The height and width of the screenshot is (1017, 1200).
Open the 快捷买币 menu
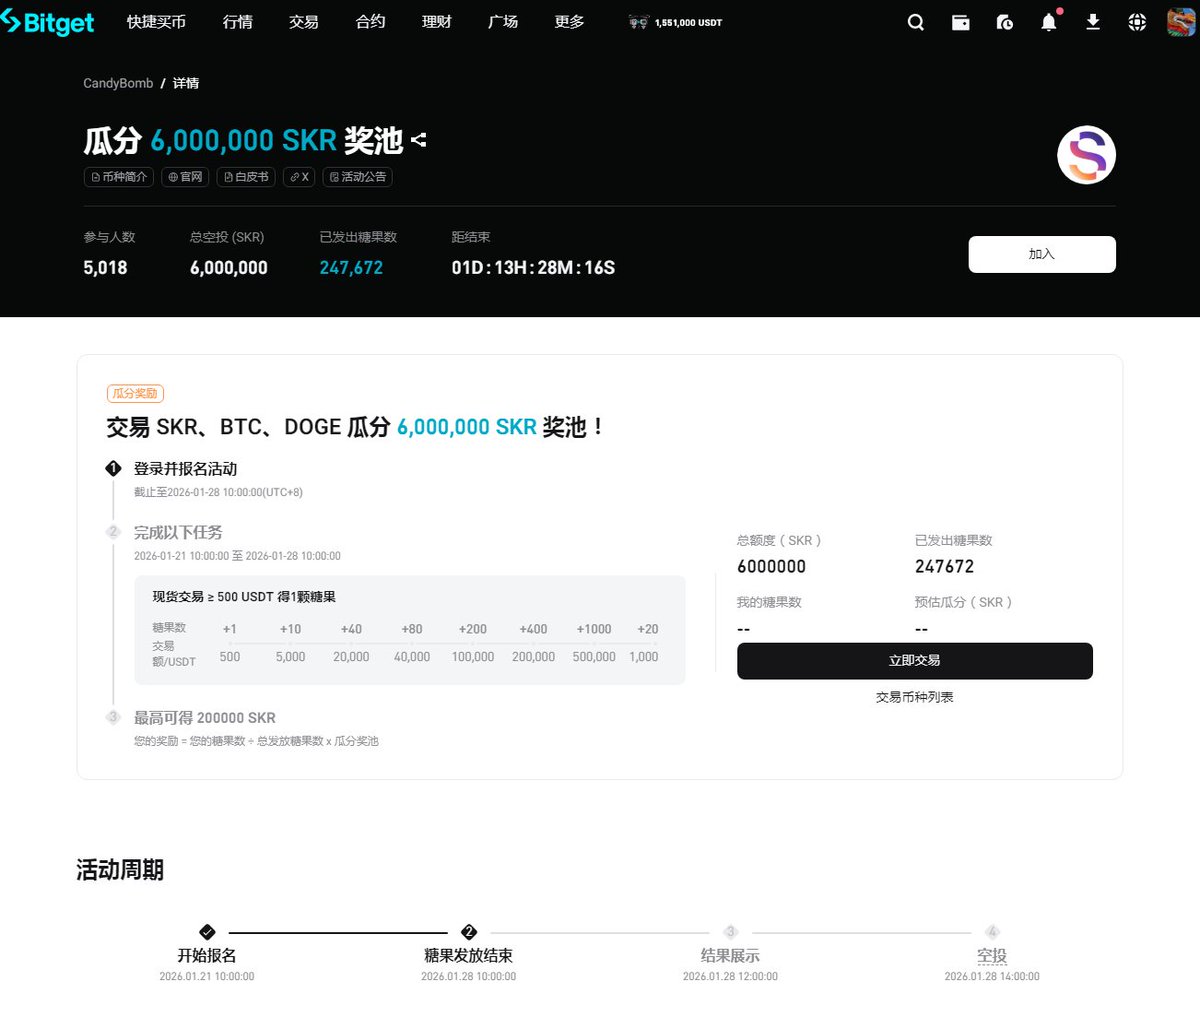pyautogui.click(x=156, y=22)
